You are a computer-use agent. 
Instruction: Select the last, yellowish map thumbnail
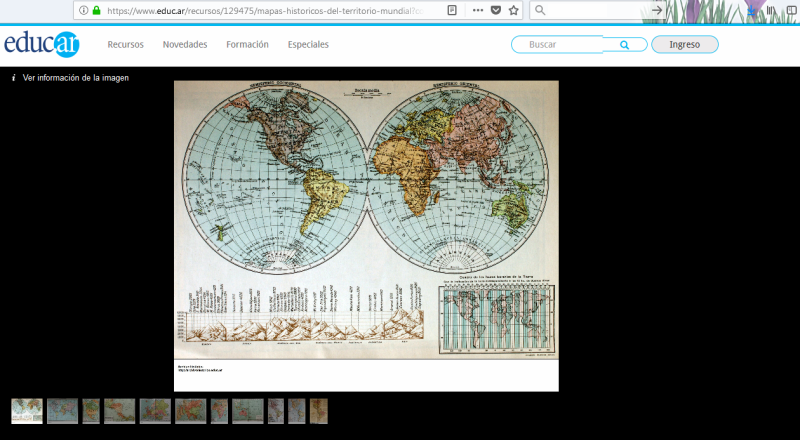(x=319, y=411)
